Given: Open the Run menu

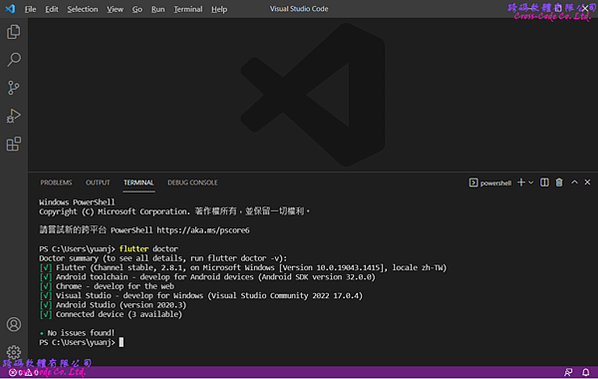Looking at the screenshot, I should [158, 9].
